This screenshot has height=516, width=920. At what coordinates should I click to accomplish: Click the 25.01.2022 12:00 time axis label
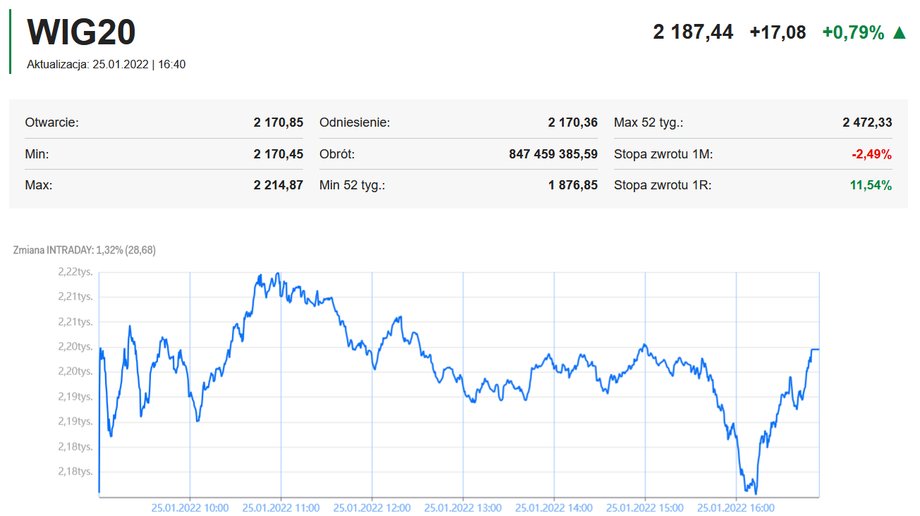tap(372, 508)
